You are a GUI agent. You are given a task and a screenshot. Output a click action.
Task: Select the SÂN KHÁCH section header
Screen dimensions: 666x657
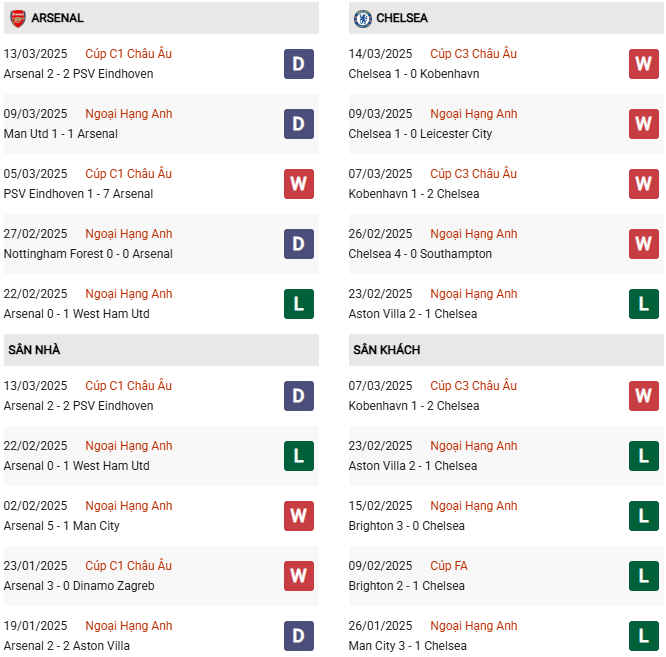point(506,350)
